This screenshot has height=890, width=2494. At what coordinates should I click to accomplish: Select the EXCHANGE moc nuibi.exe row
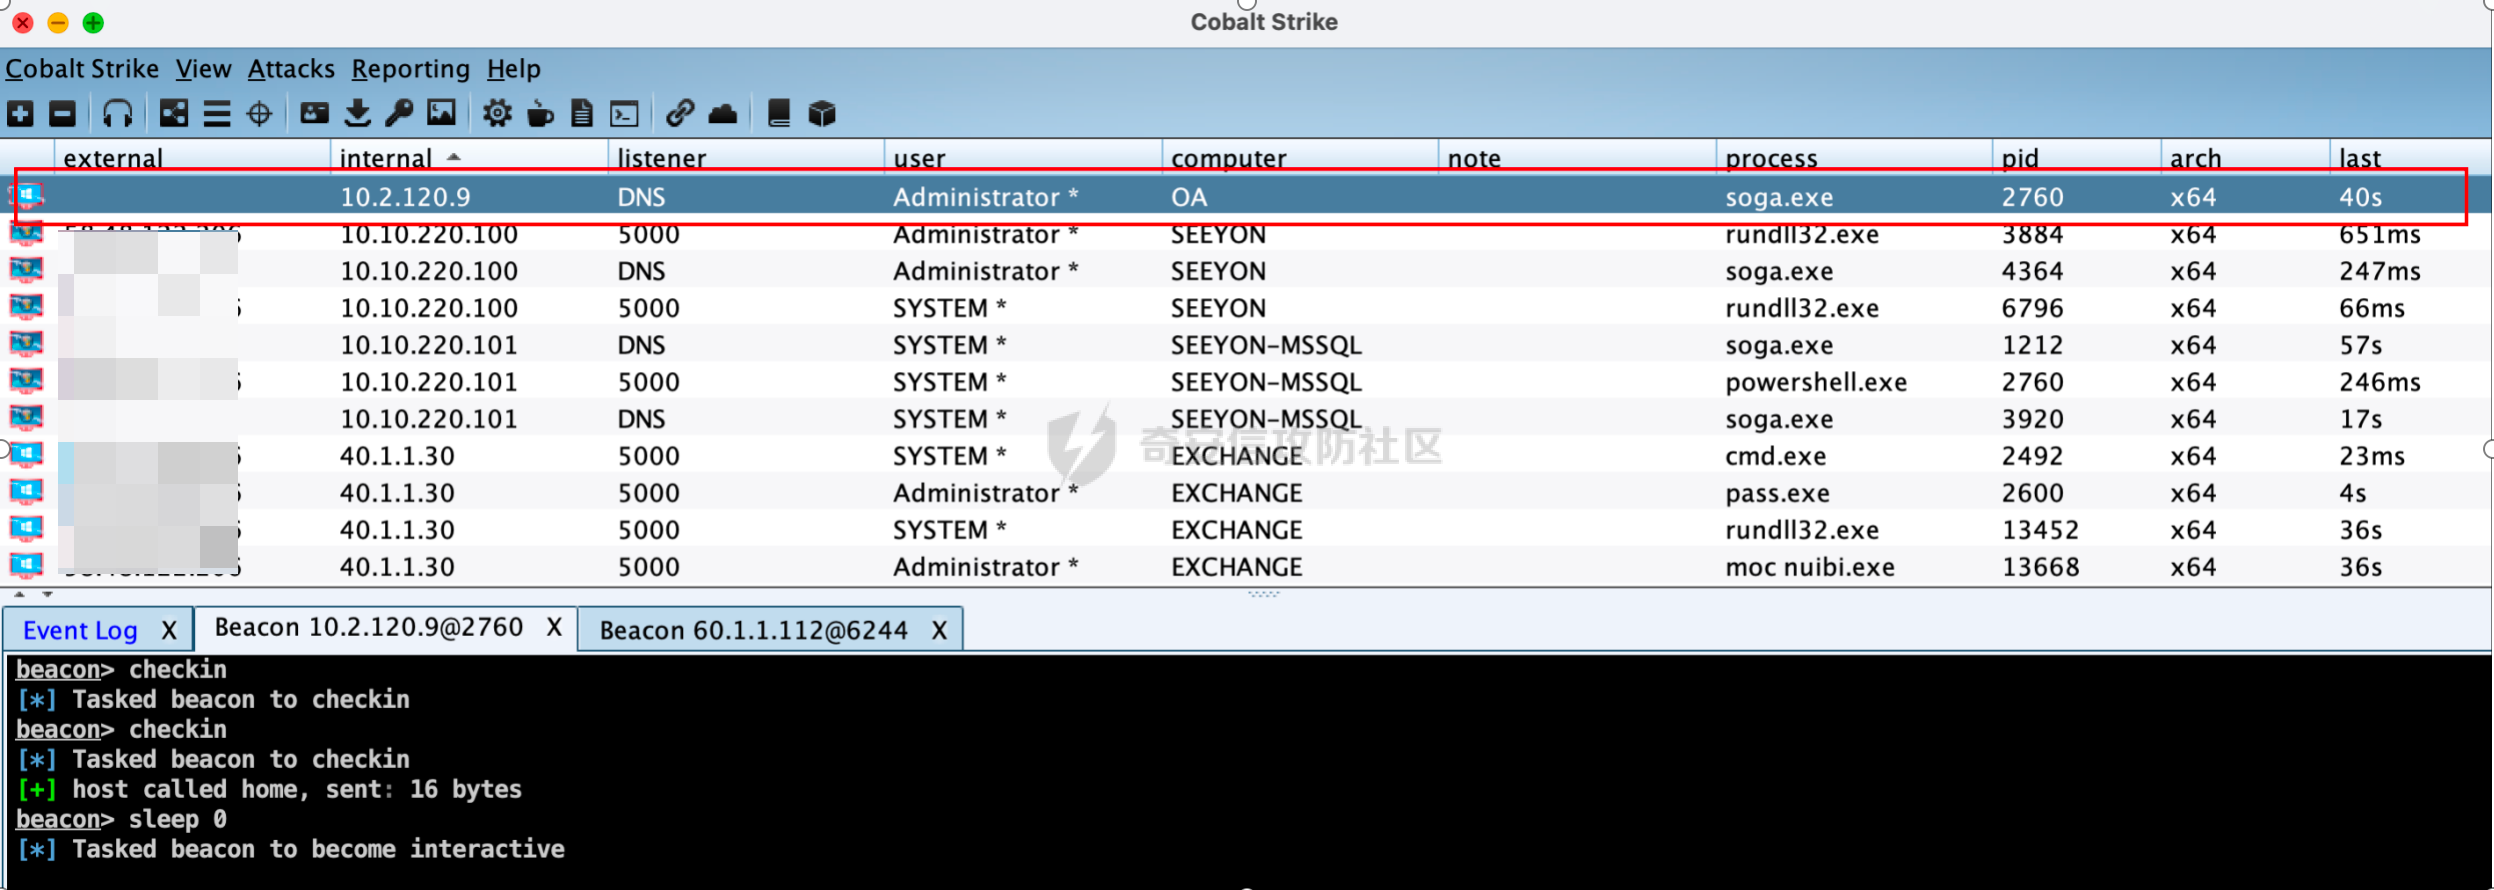[1246, 567]
